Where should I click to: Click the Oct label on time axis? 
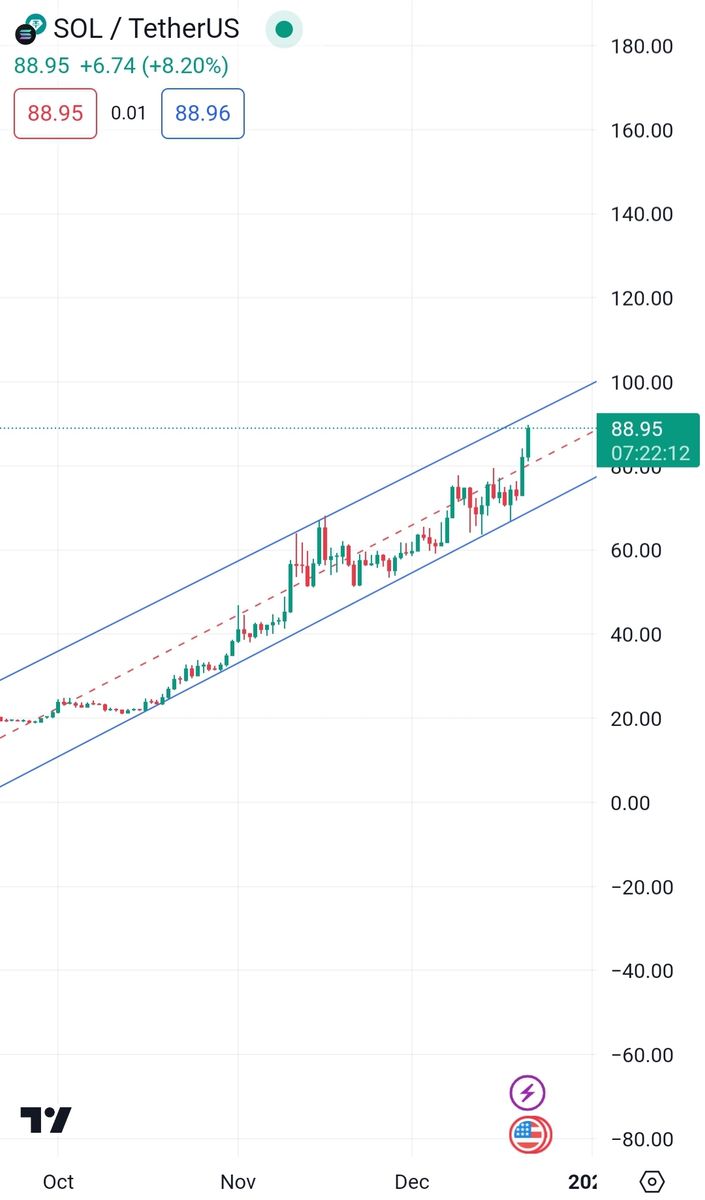pos(58,1182)
